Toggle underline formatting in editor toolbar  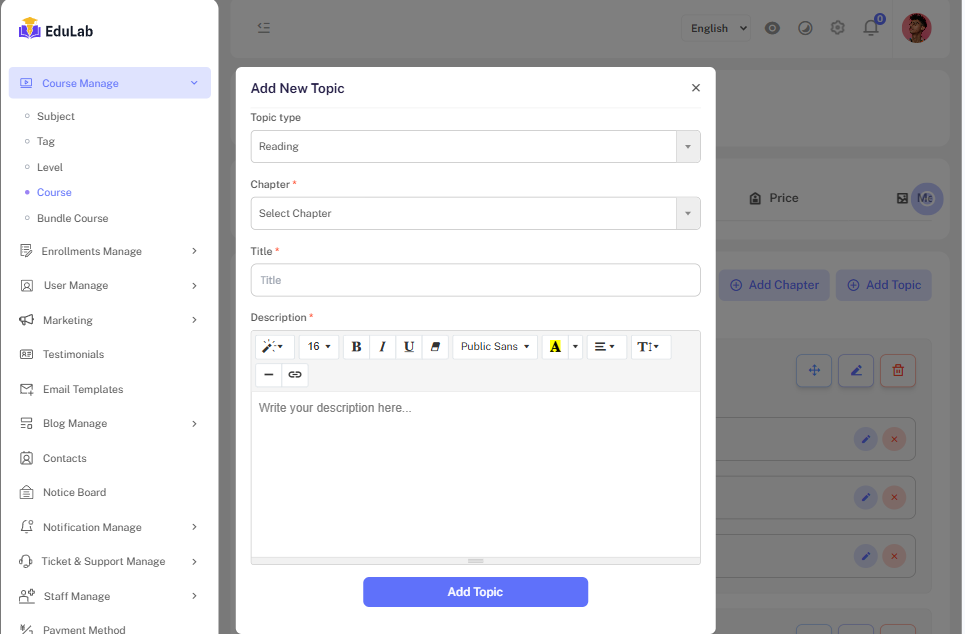coord(408,347)
